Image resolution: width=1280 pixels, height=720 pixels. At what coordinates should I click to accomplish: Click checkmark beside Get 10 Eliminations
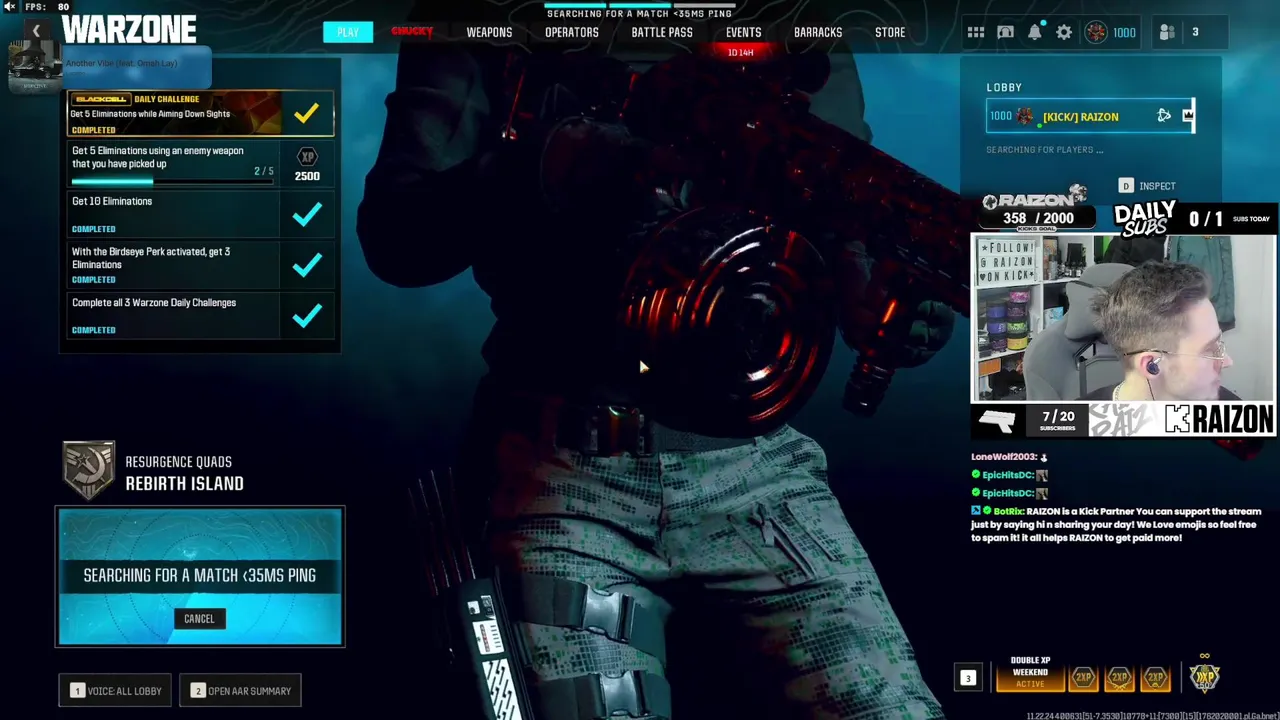[x=307, y=214]
